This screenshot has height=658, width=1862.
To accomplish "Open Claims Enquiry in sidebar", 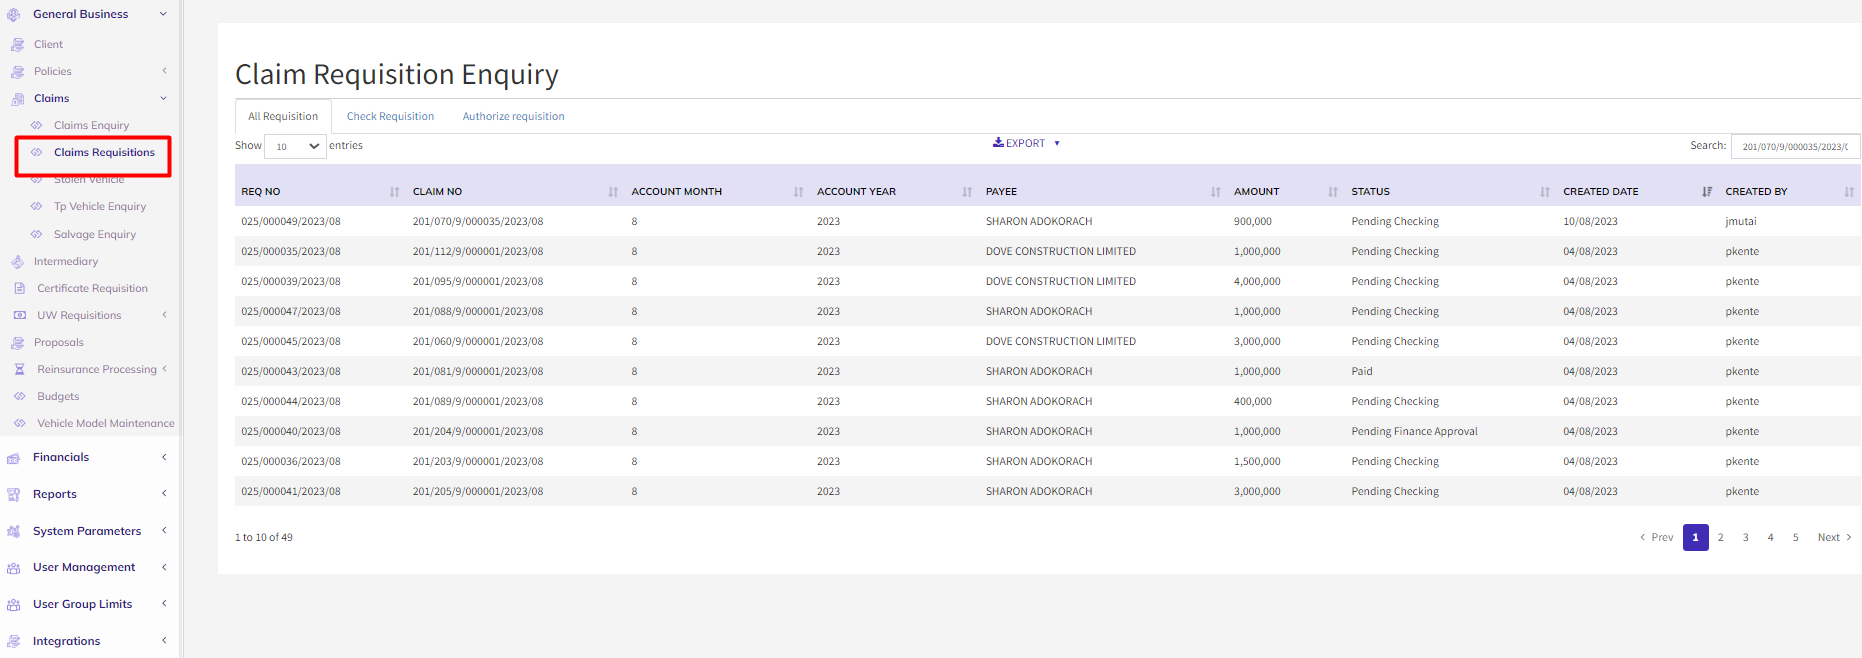I will point(91,125).
